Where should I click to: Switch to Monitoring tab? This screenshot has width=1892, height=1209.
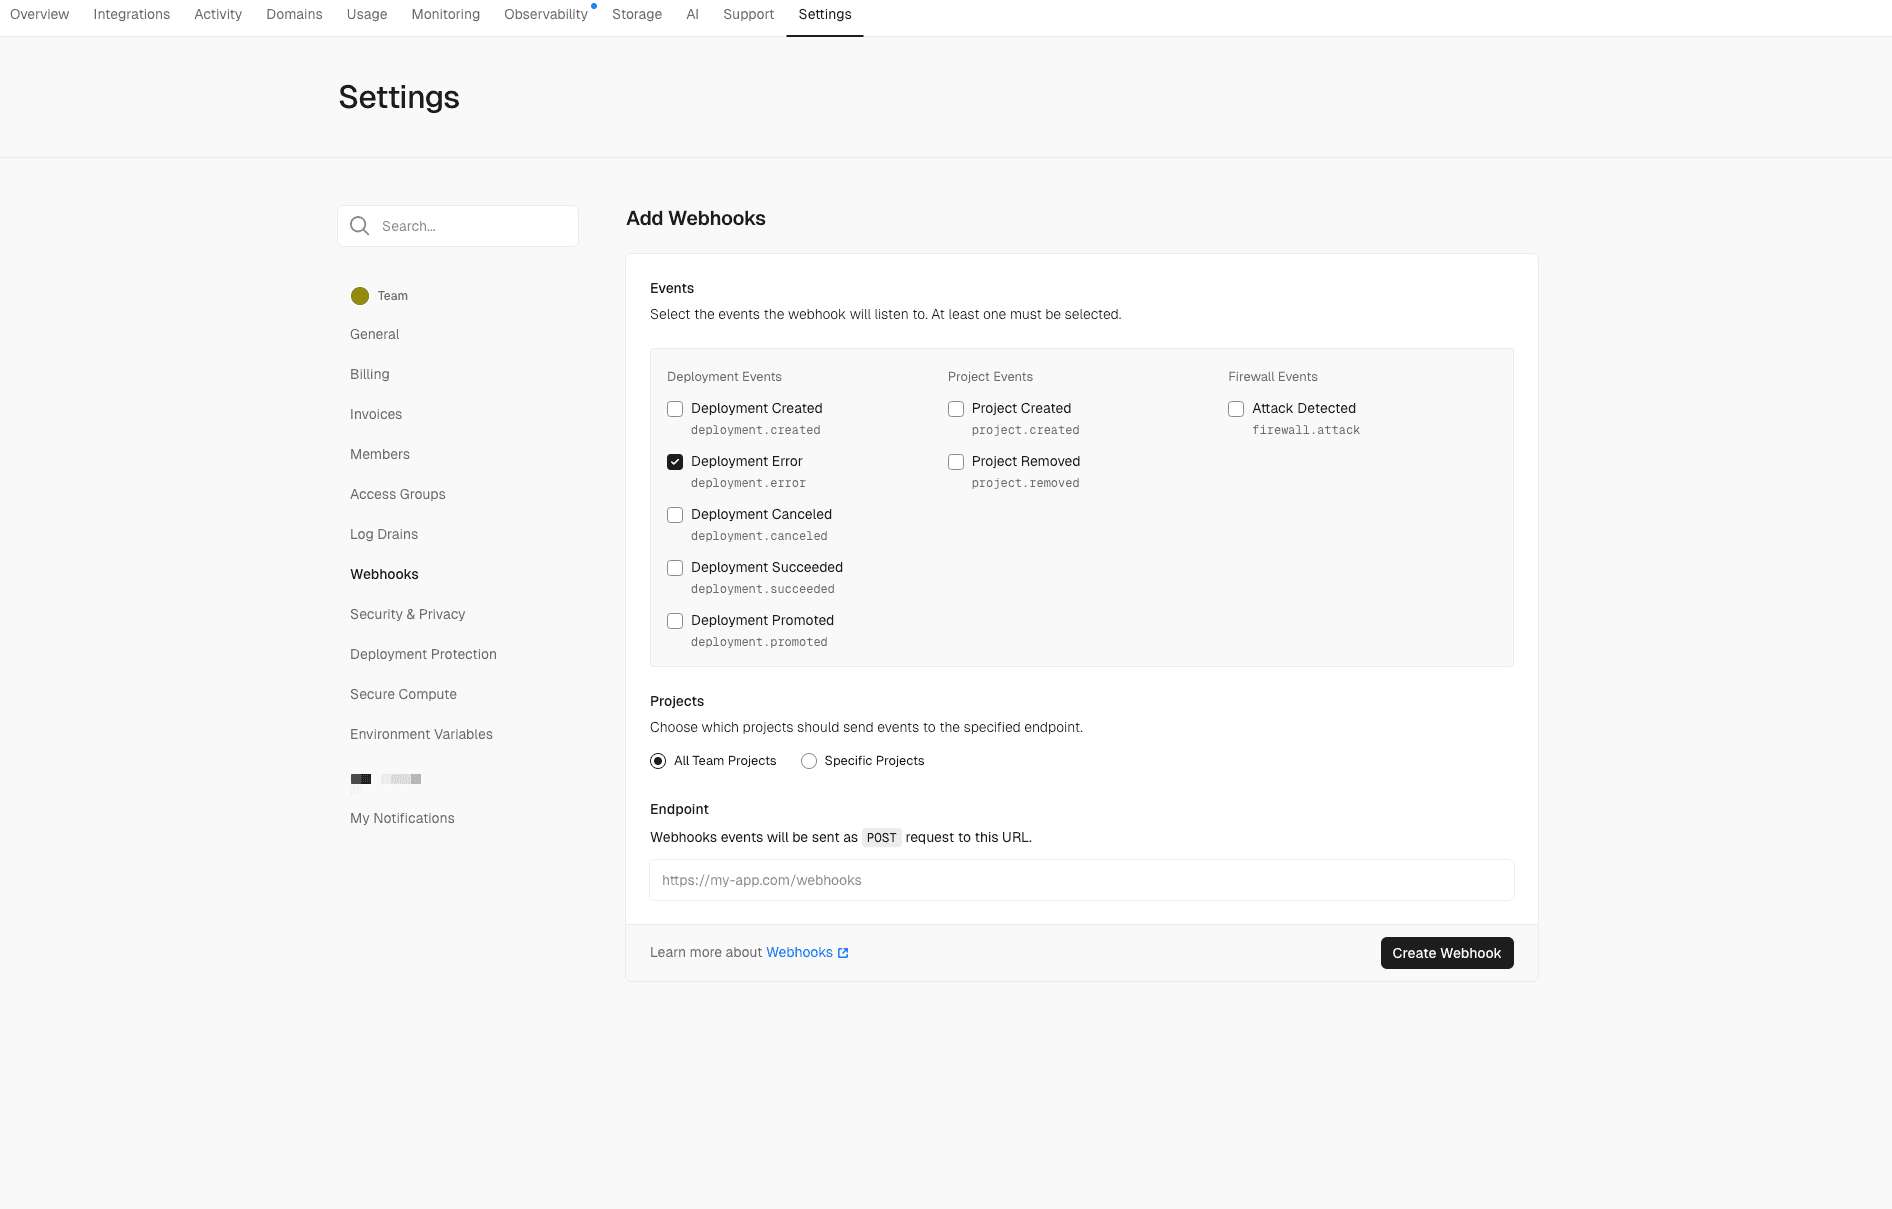click(x=446, y=14)
